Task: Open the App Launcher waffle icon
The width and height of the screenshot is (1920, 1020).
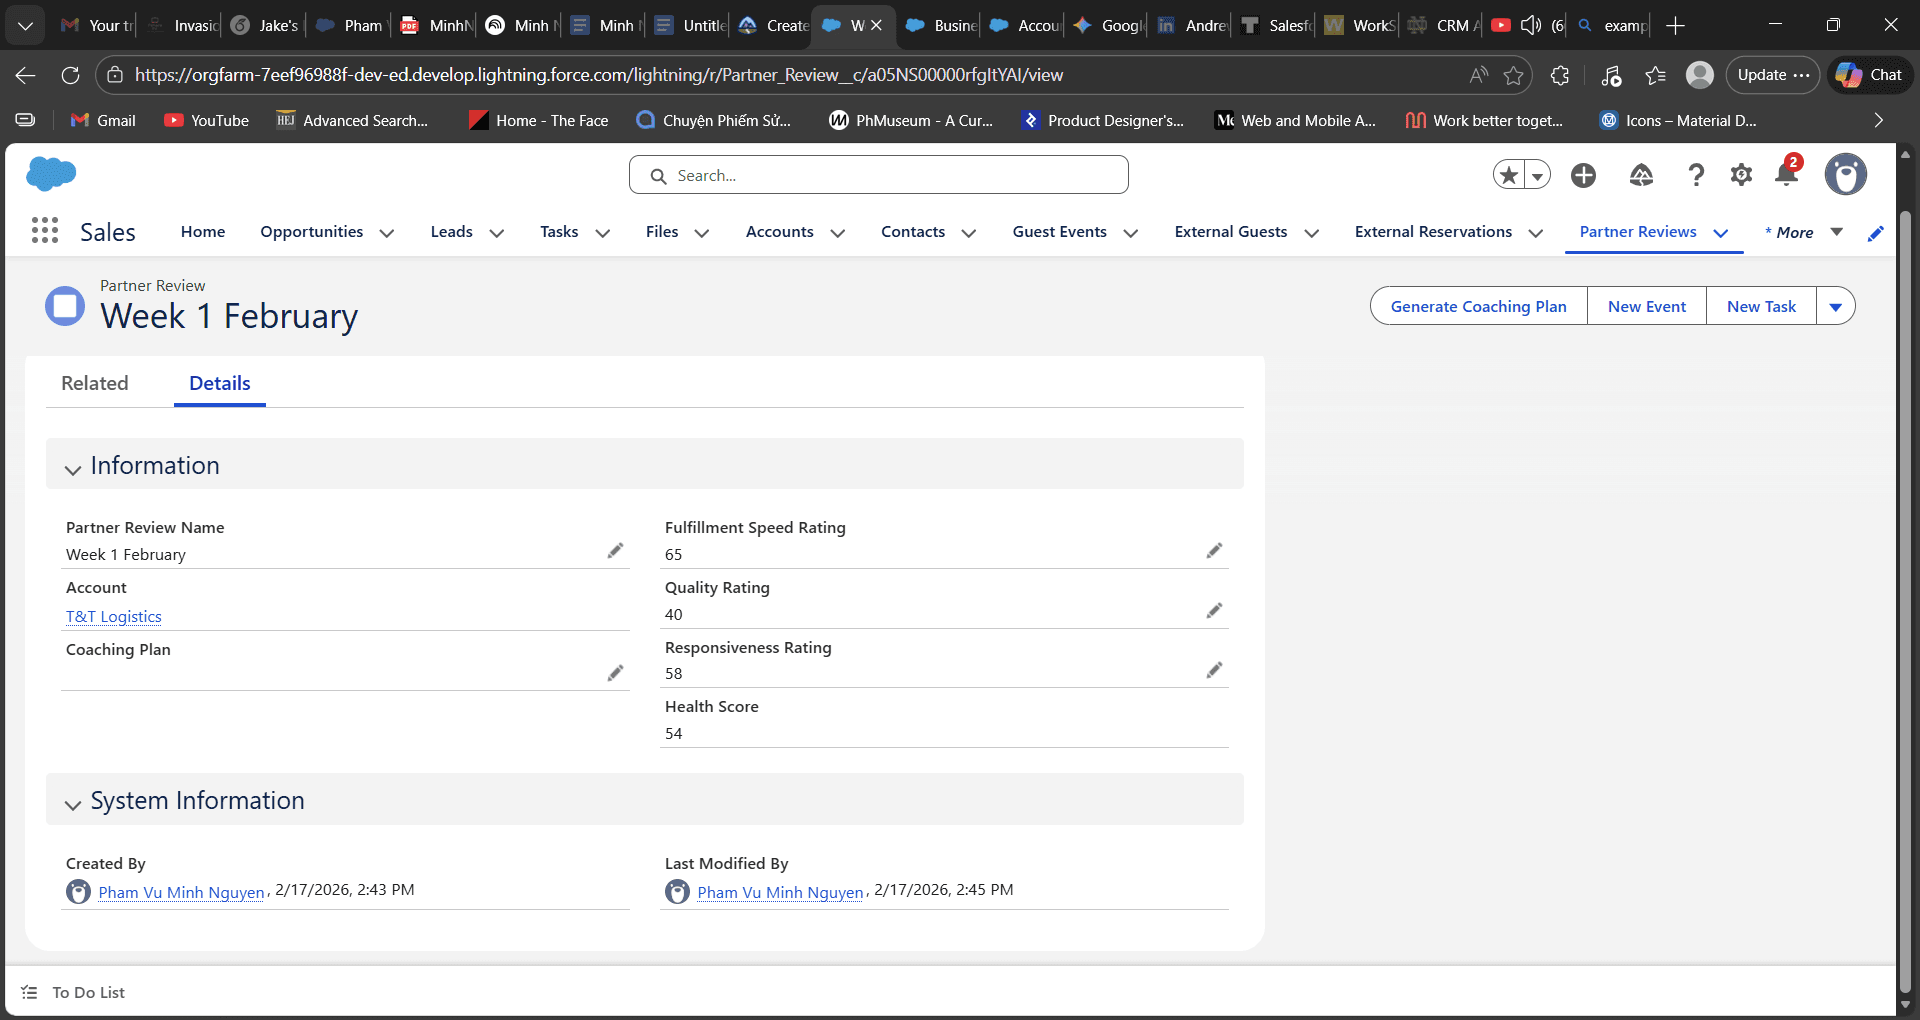Action: click(44, 231)
